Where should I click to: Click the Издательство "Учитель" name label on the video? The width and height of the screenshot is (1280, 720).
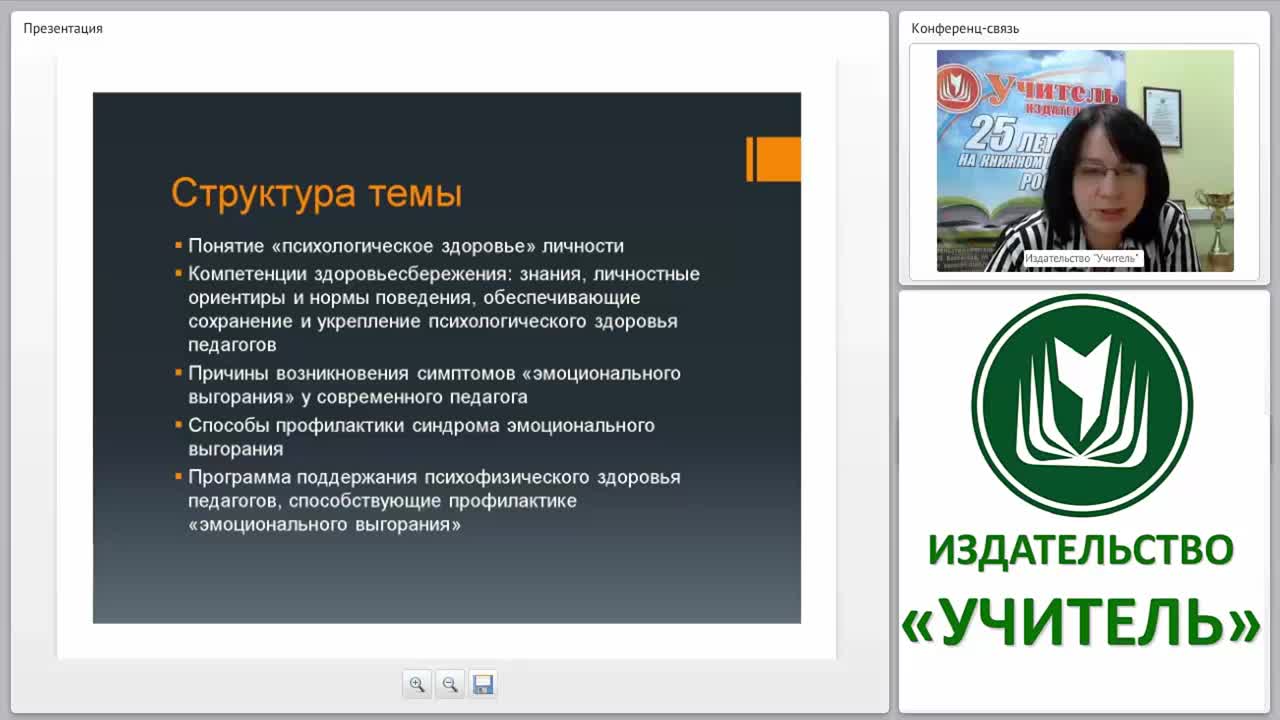1082,259
